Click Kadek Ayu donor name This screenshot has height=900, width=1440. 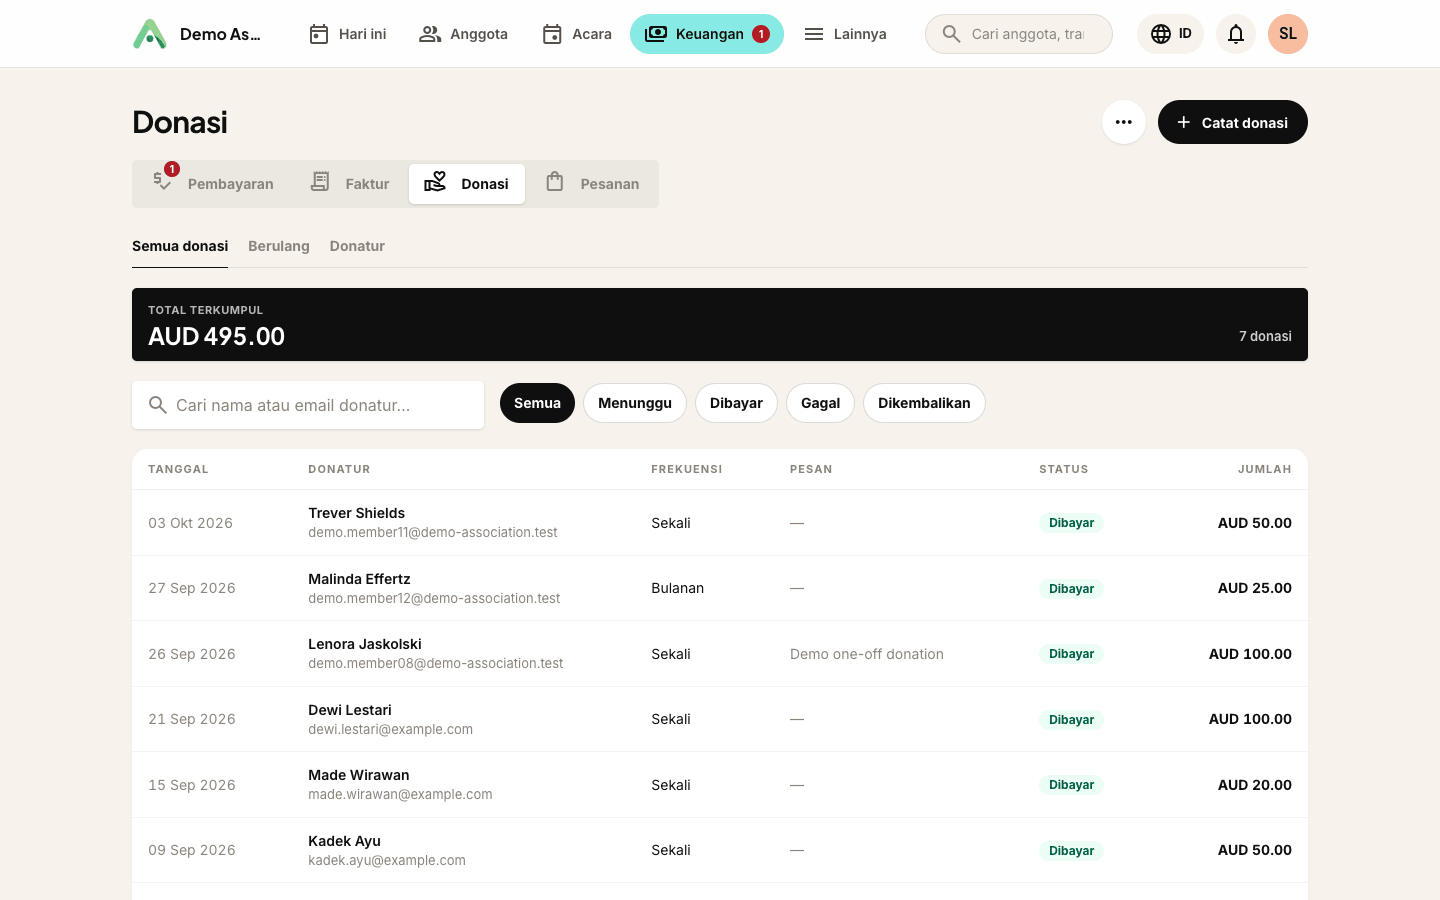click(x=344, y=841)
